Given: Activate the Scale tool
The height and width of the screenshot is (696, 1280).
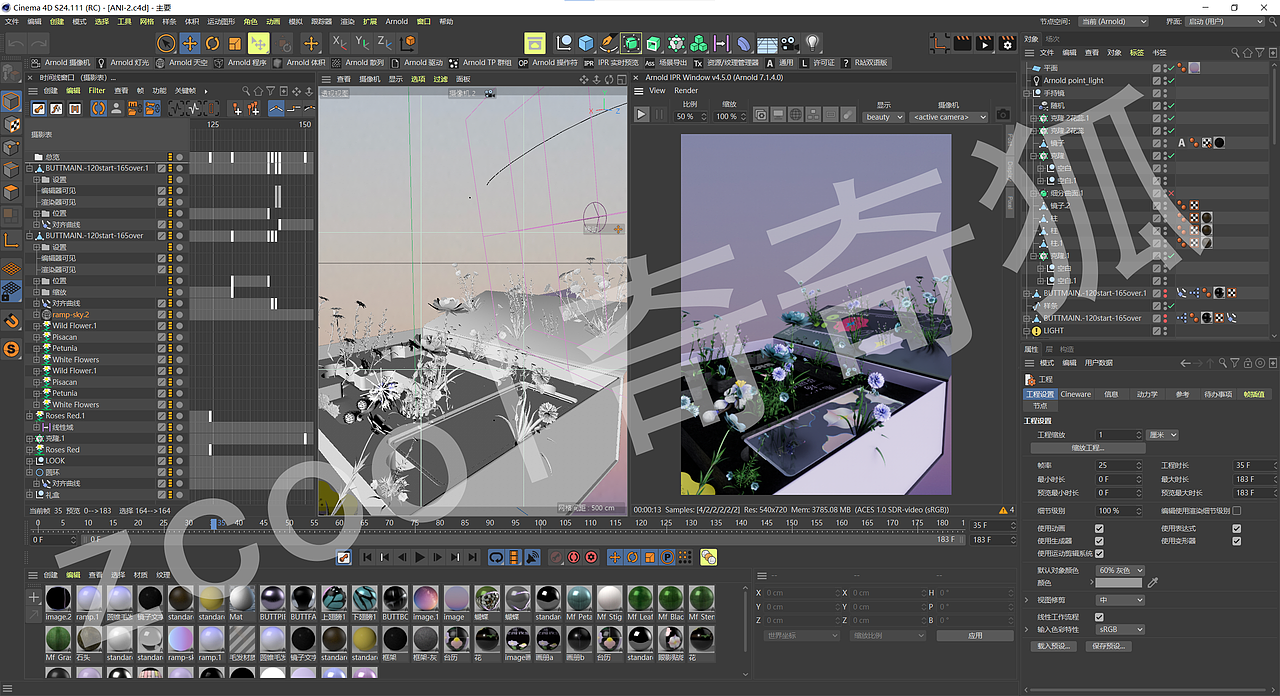Looking at the screenshot, I should (x=235, y=43).
